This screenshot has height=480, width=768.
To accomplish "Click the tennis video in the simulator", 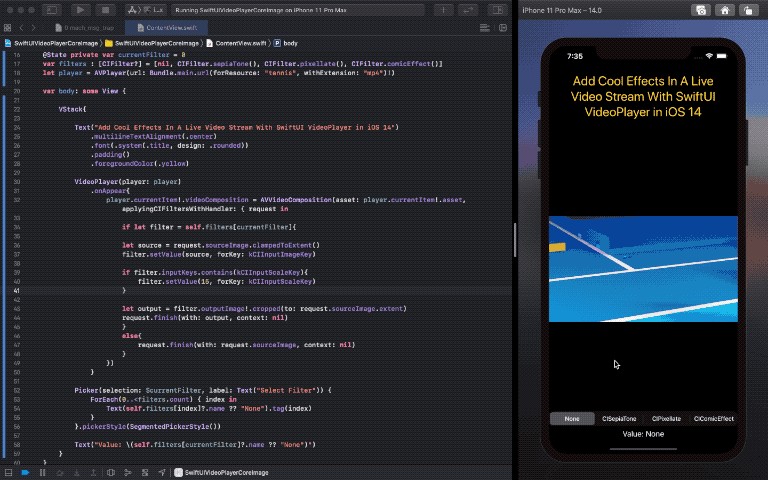I will click(x=643, y=269).
